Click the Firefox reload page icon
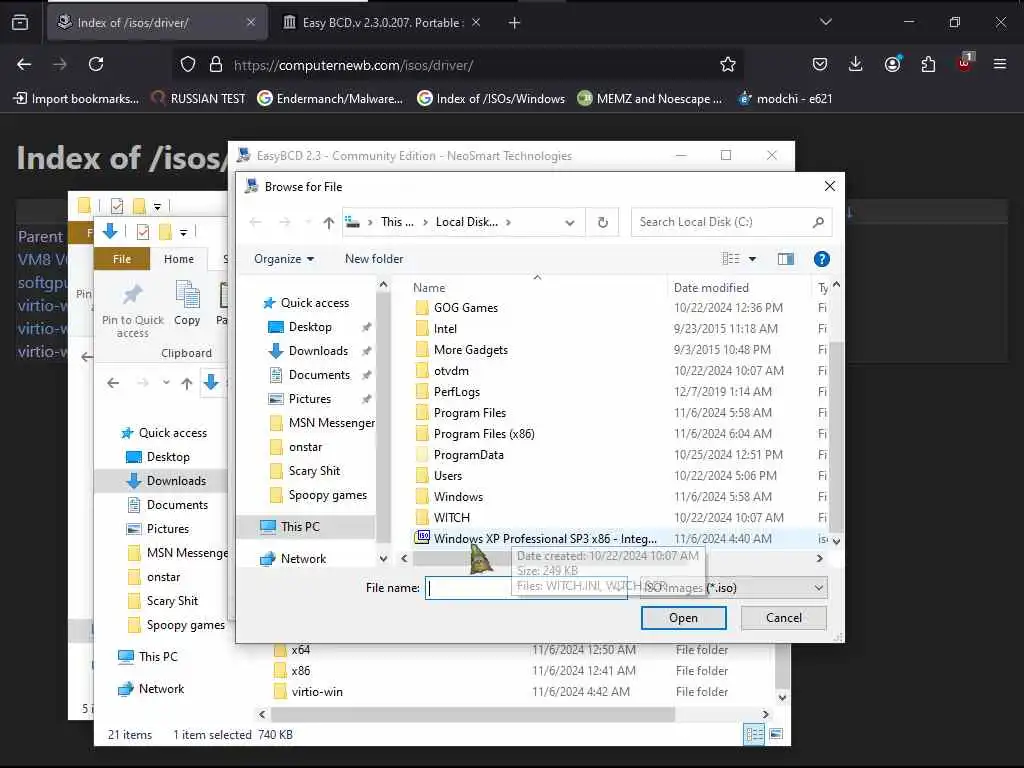The image size is (1024, 768). (x=96, y=64)
